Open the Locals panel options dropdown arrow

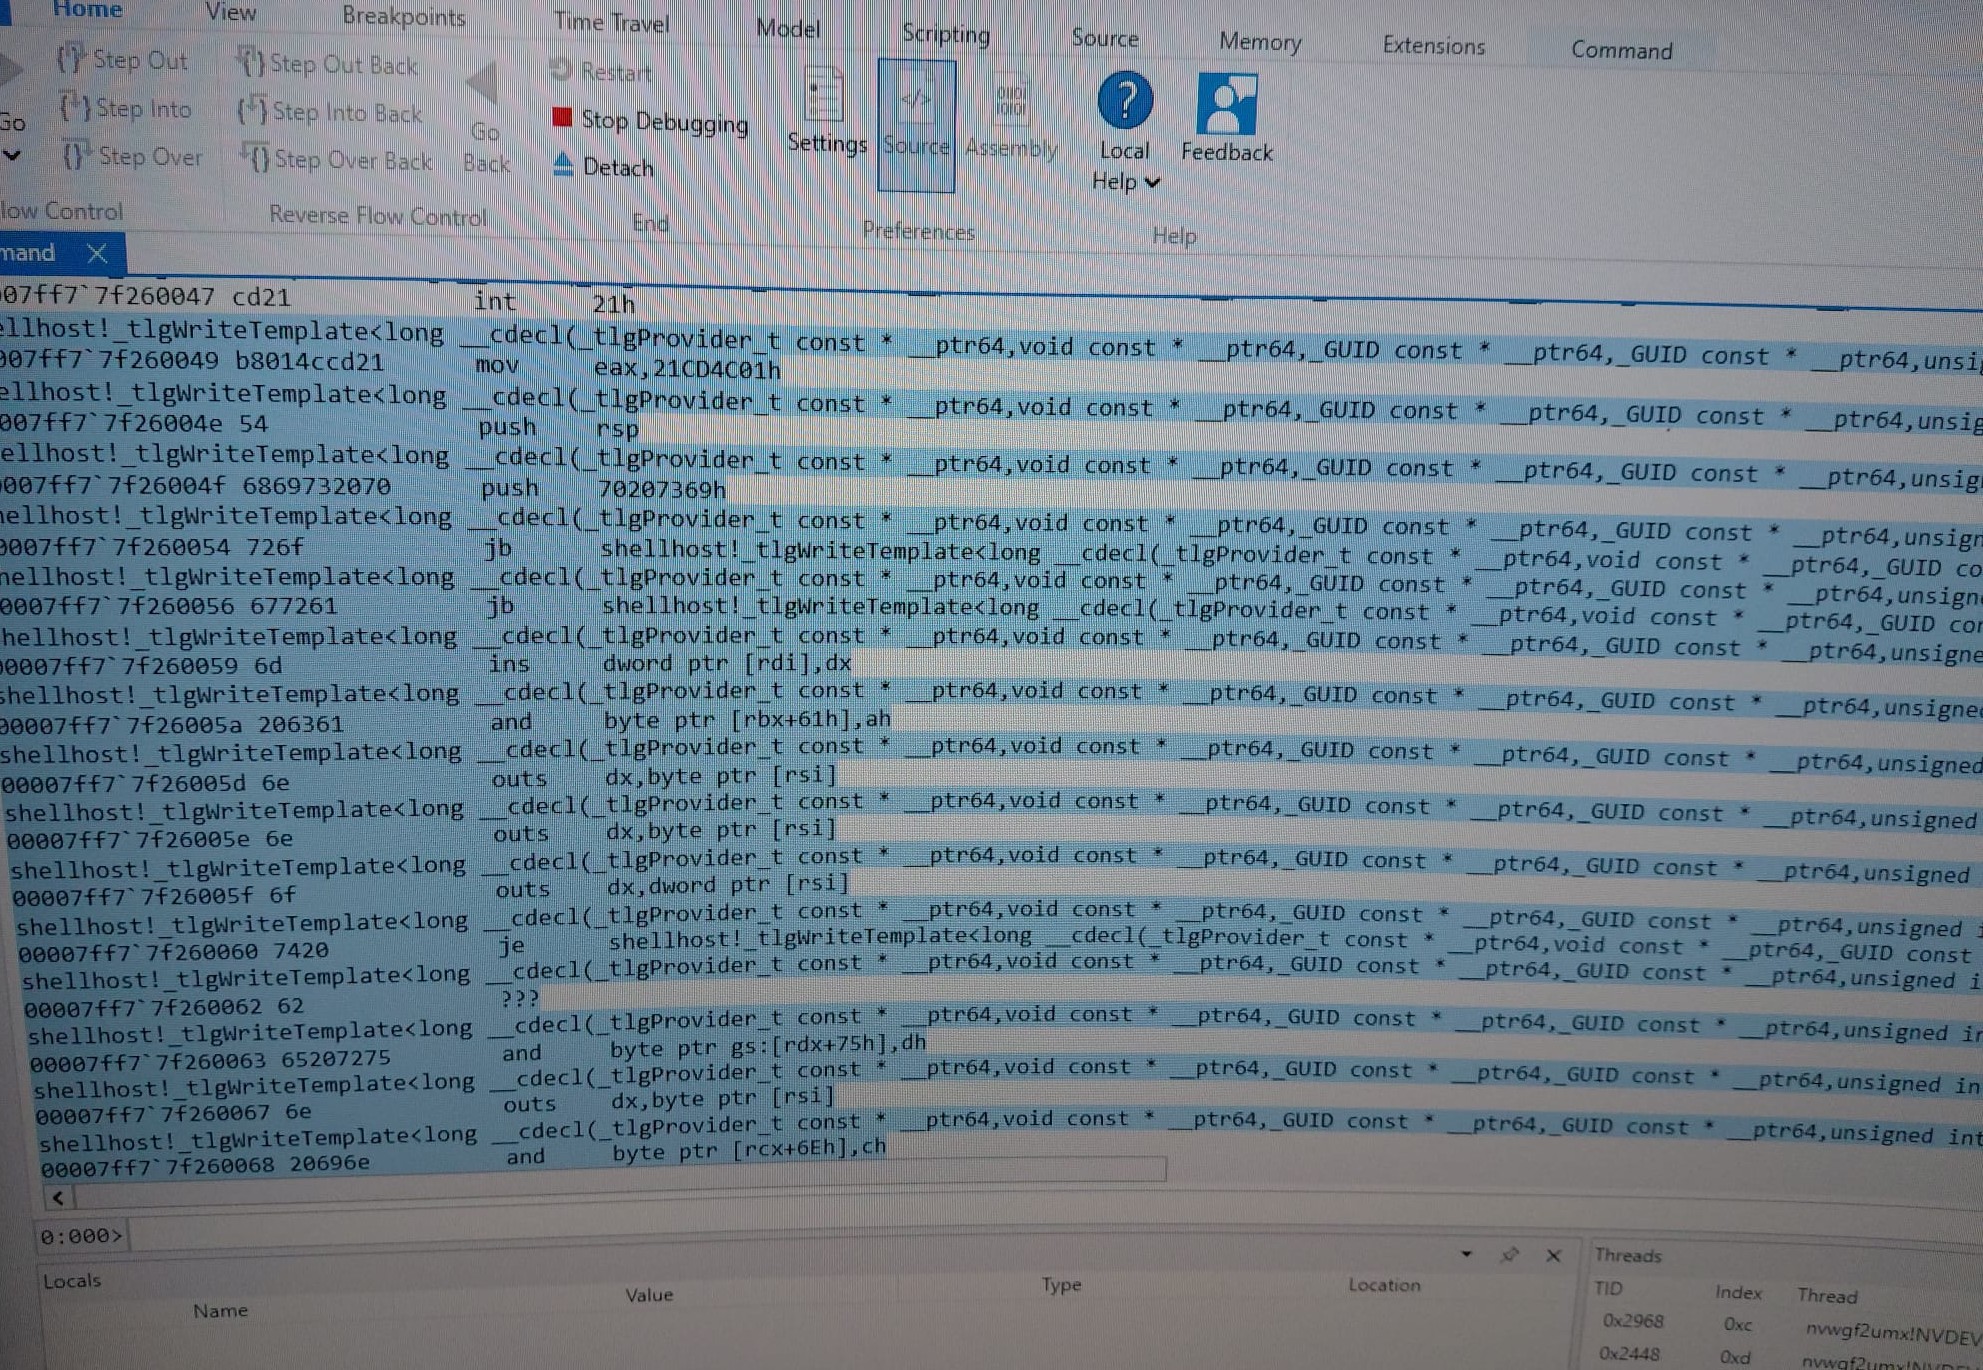(x=1466, y=1254)
